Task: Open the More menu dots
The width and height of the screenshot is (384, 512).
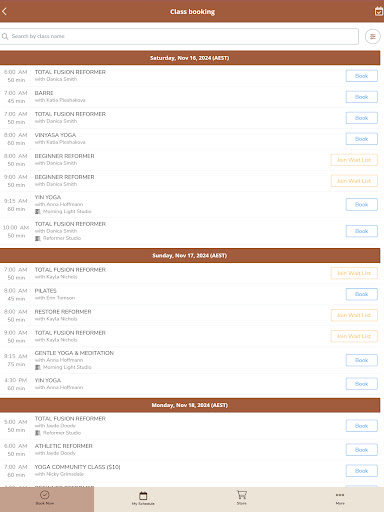Action: [340, 495]
